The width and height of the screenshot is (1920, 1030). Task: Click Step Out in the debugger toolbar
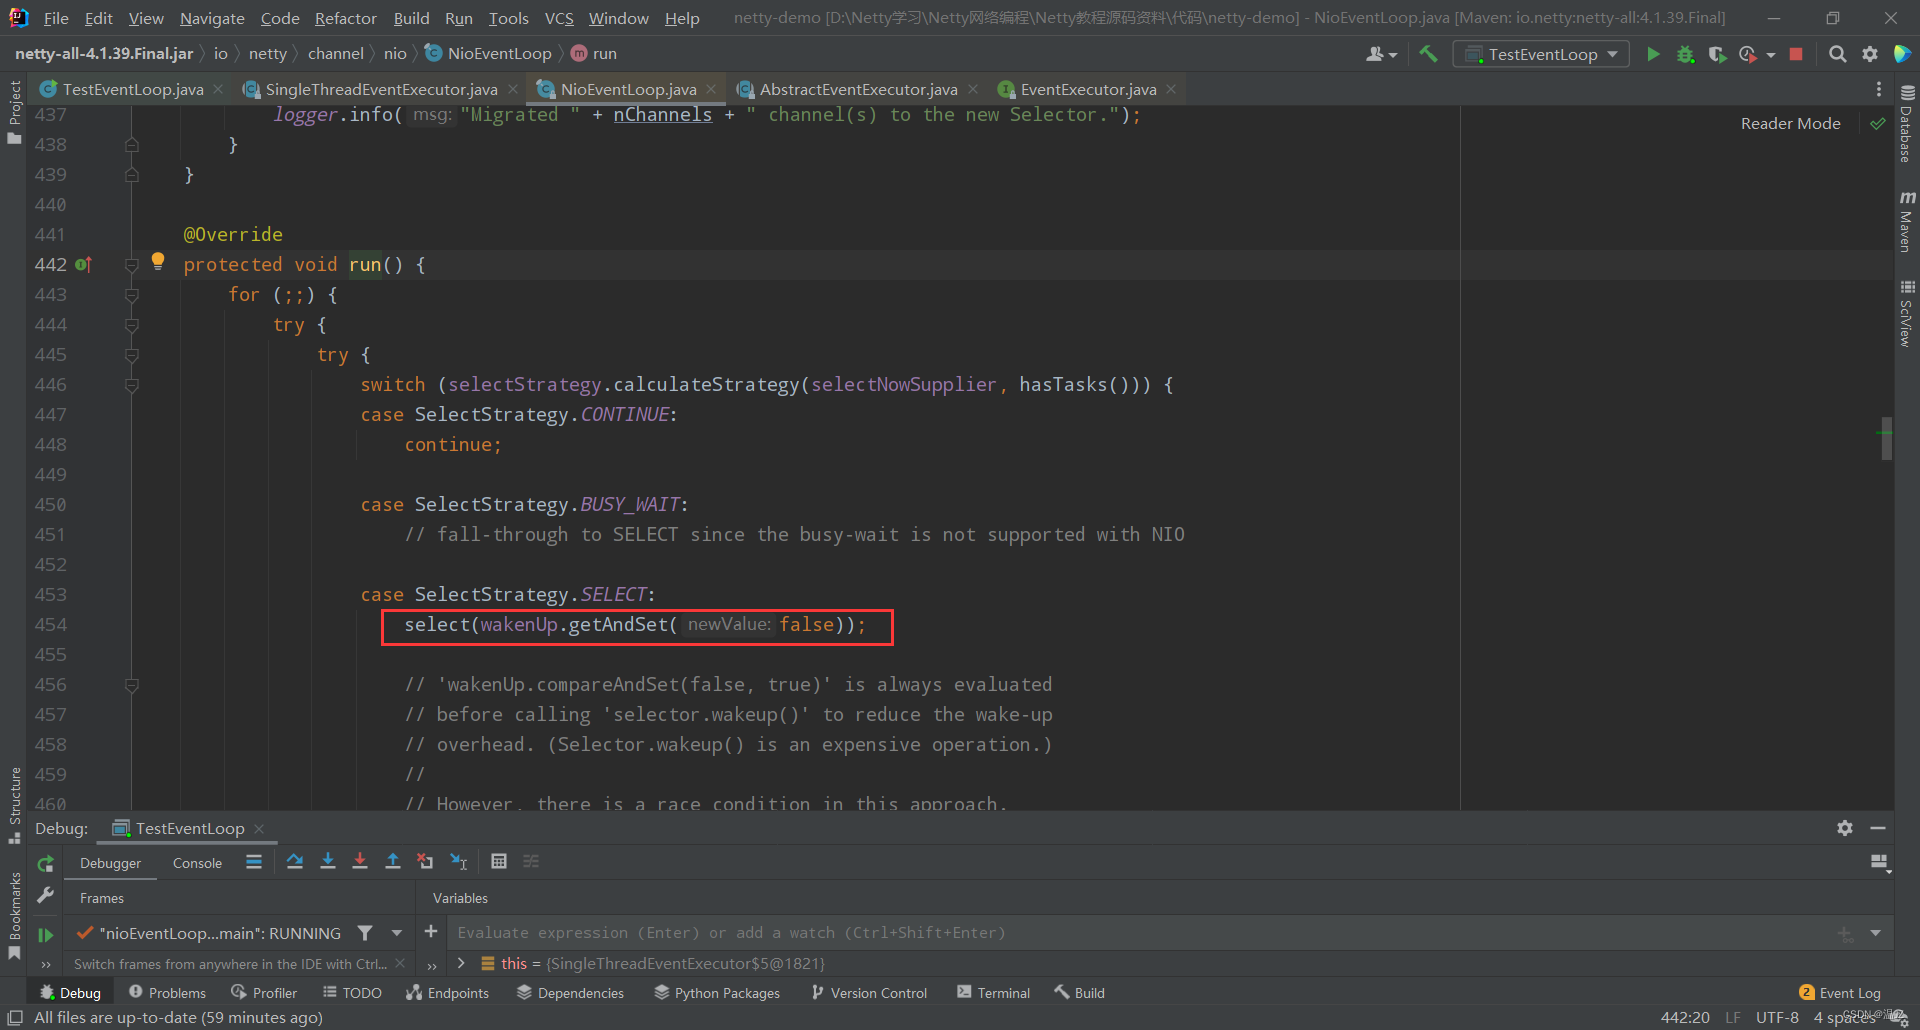coord(393,861)
